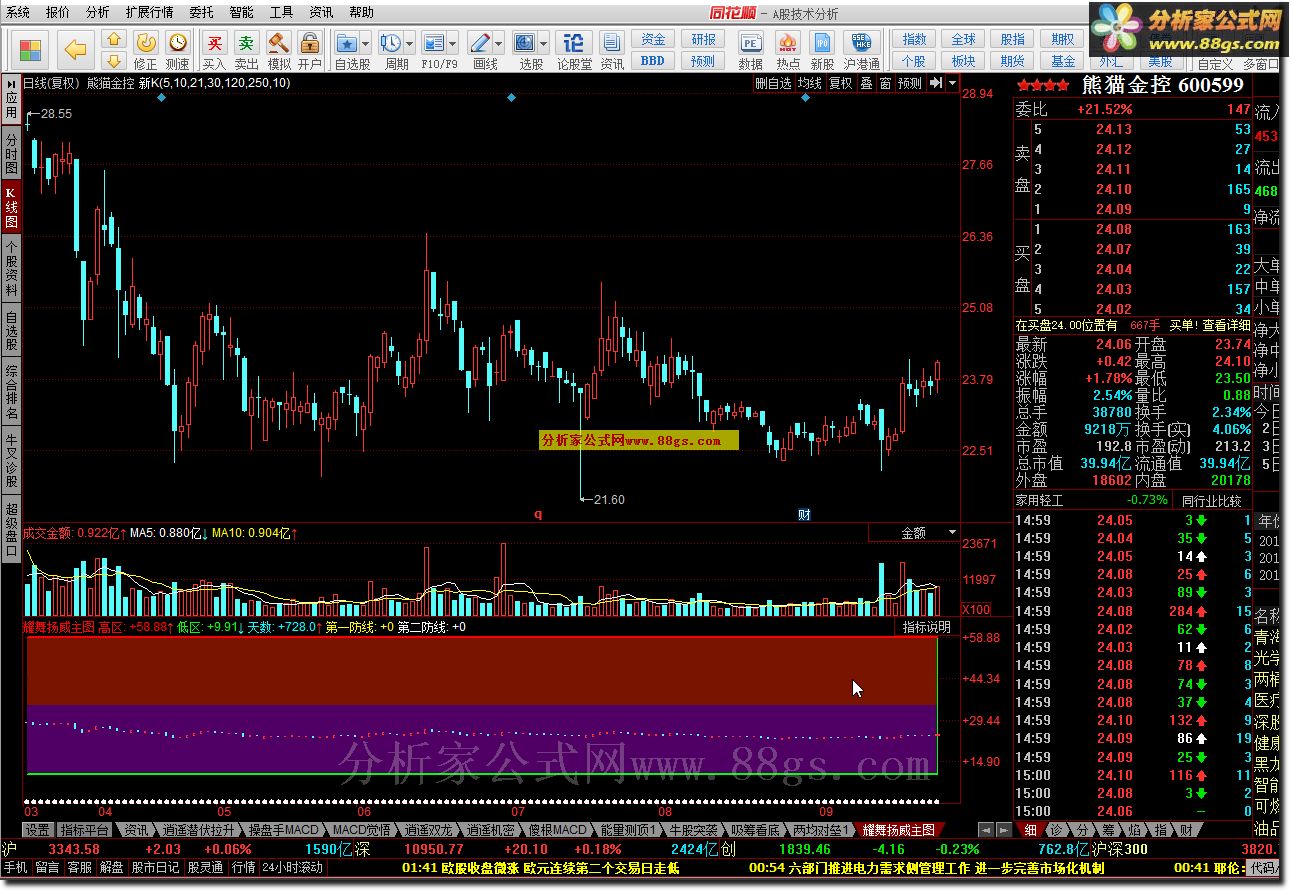Click the 板块 sector button

pos(963,61)
